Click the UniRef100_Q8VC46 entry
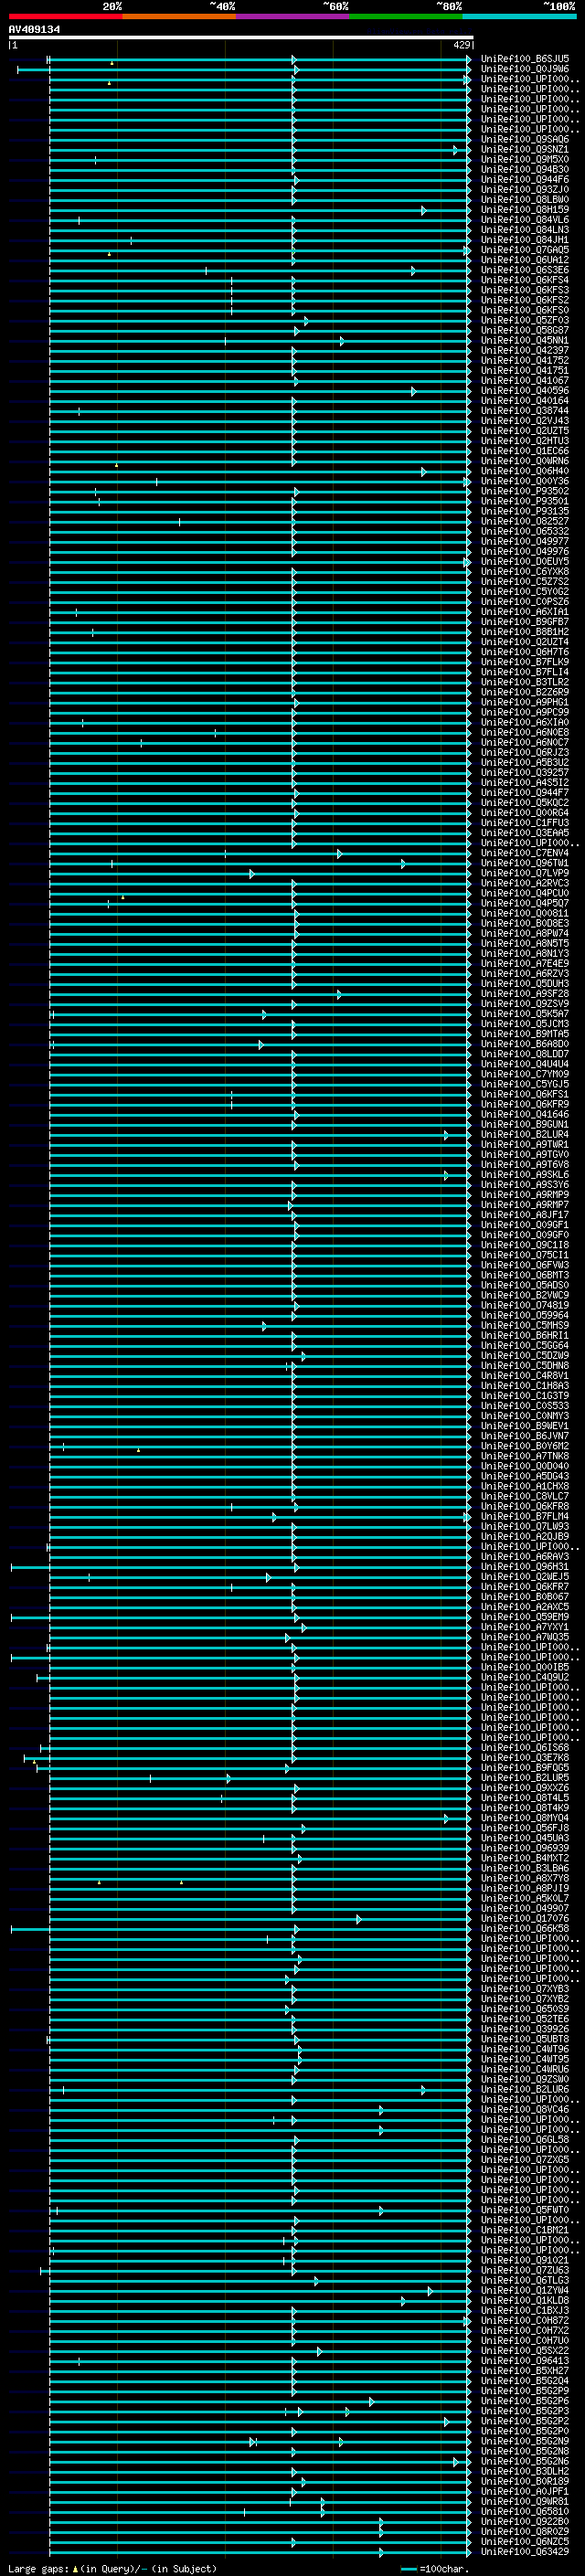585x2576 pixels. click(x=525, y=2109)
